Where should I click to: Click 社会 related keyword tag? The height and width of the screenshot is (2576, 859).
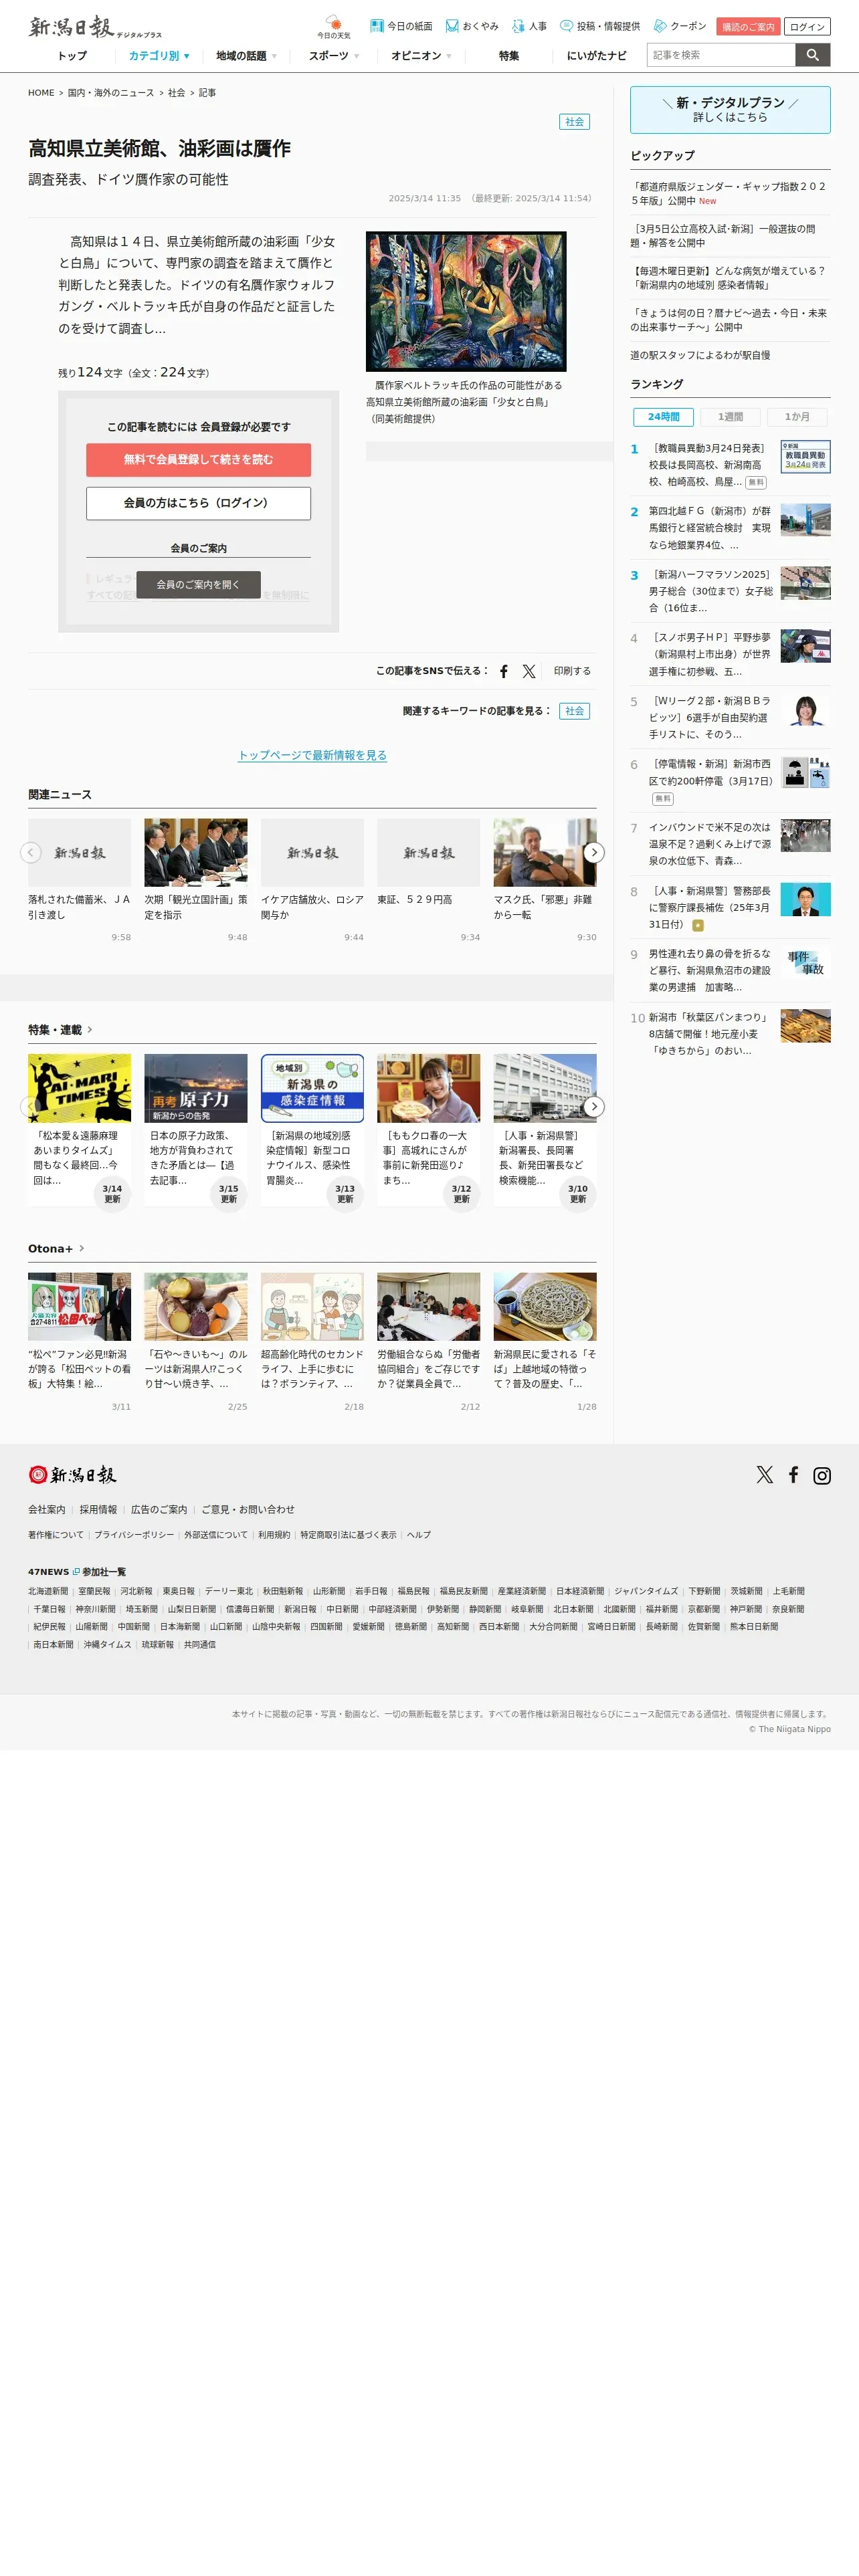tap(574, 711)
